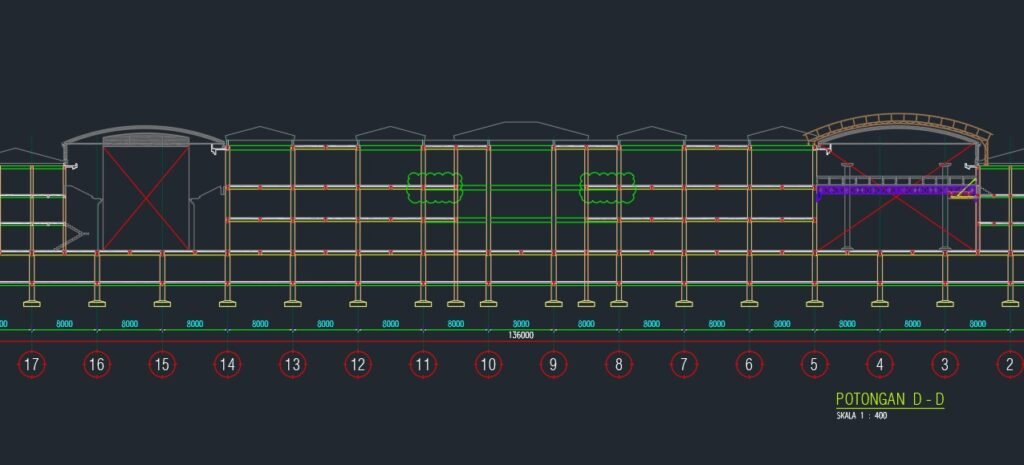Screen dimensions: 1024x465
Task: Select grid bubble number 17
Action: 31,365
